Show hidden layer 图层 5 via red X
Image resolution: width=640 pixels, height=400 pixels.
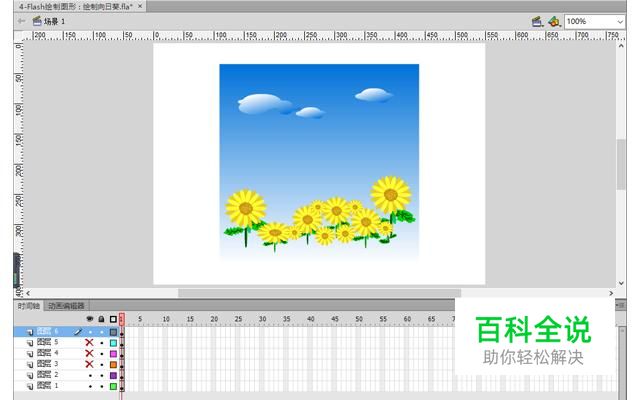click(89, 342)
